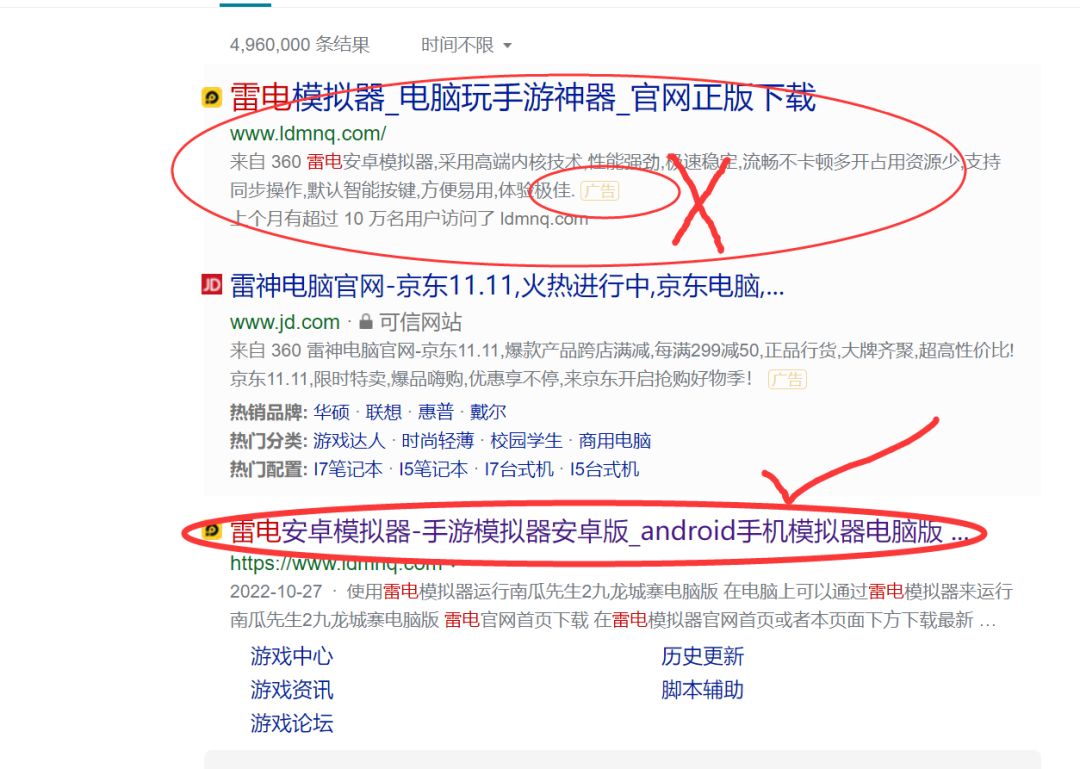Open the www.ldmnq.com/ green URL

tap(308, 133)
